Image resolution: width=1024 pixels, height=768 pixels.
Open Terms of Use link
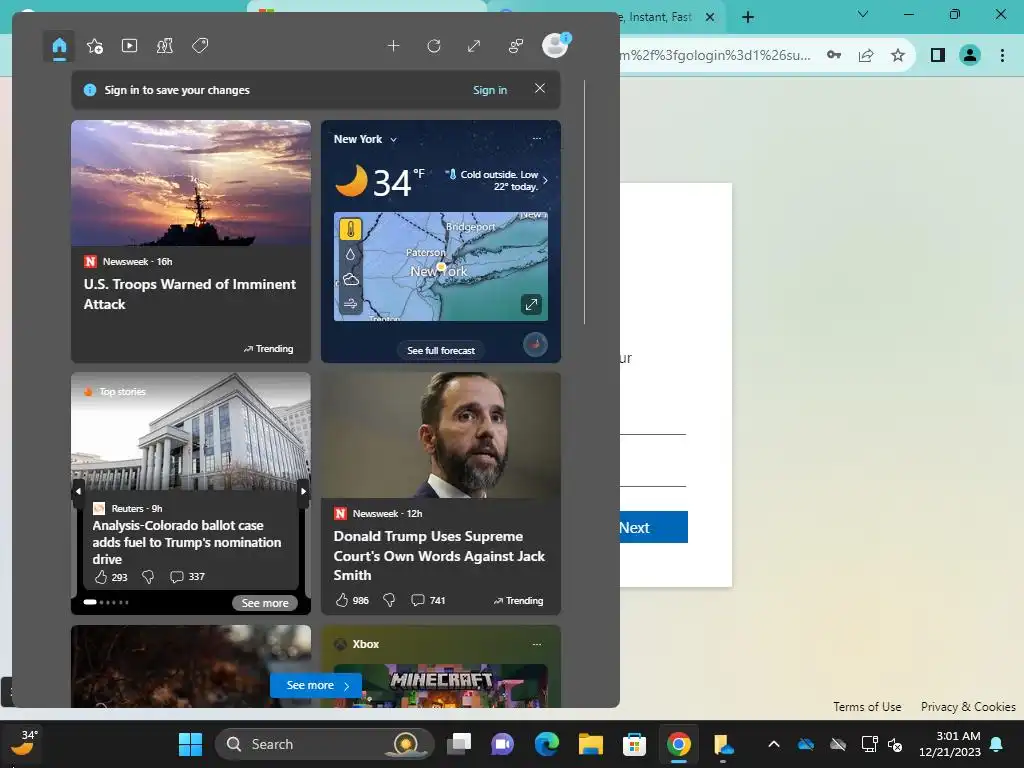(867, 707)
